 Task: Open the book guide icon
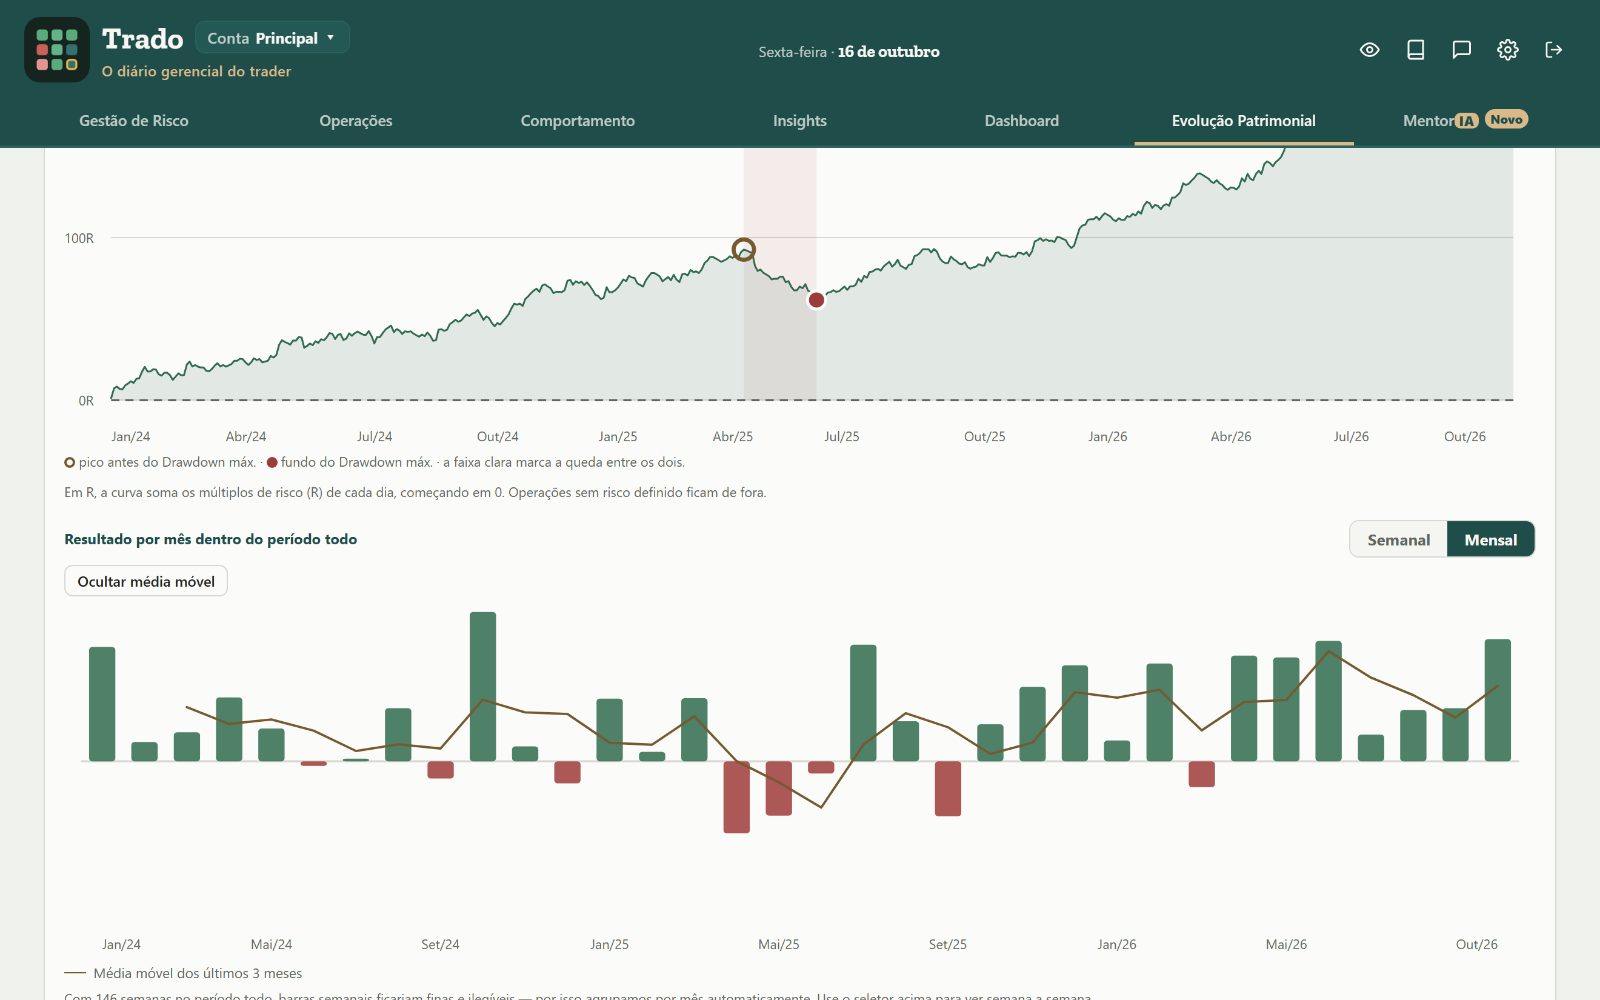pyautogui.click(x=1416, y=50)
